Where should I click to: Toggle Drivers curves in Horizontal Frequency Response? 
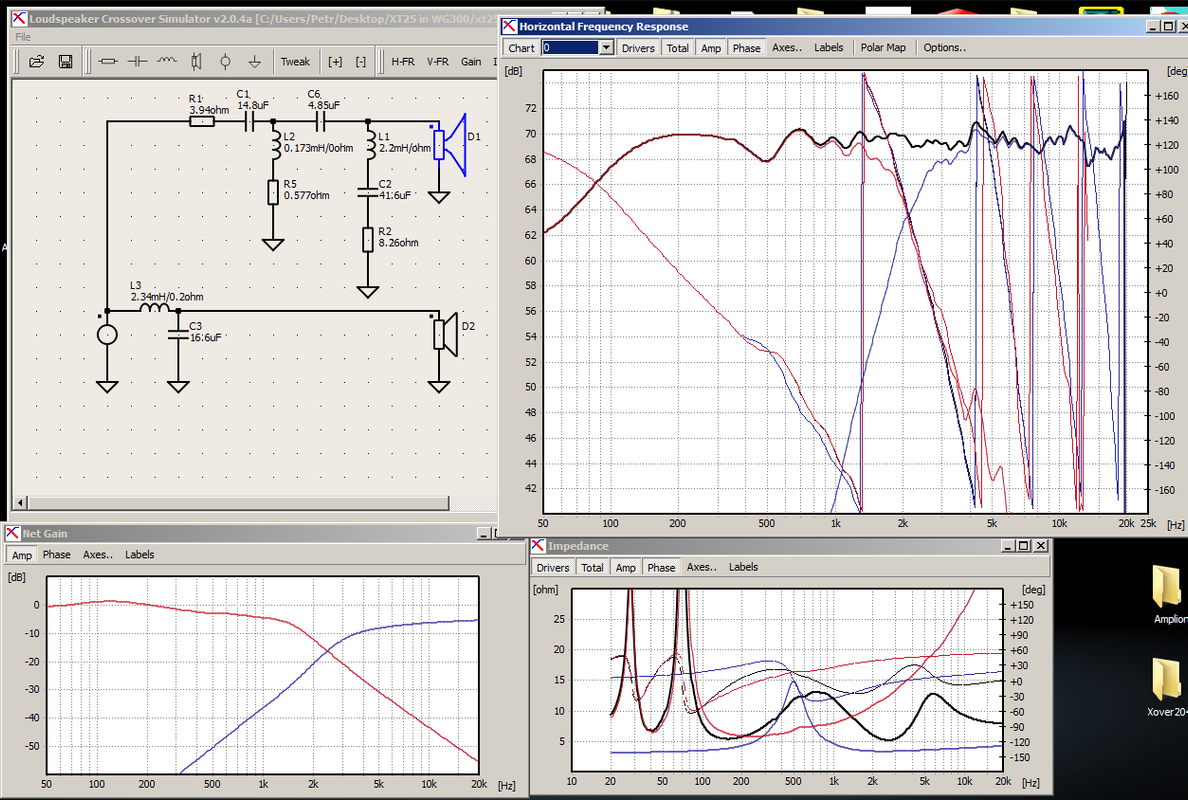638,48
